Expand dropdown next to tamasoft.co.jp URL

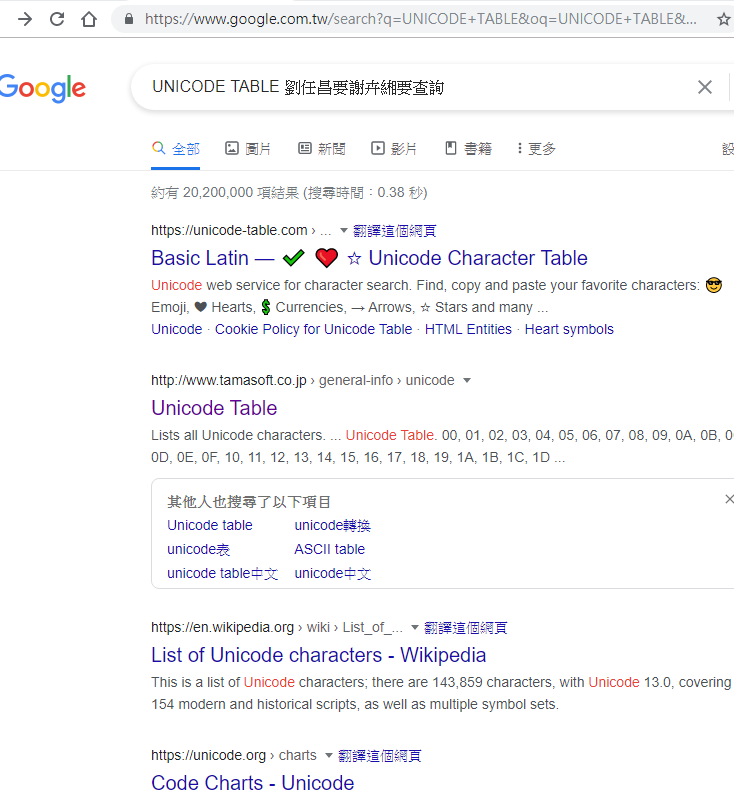(x=467, y=380)
